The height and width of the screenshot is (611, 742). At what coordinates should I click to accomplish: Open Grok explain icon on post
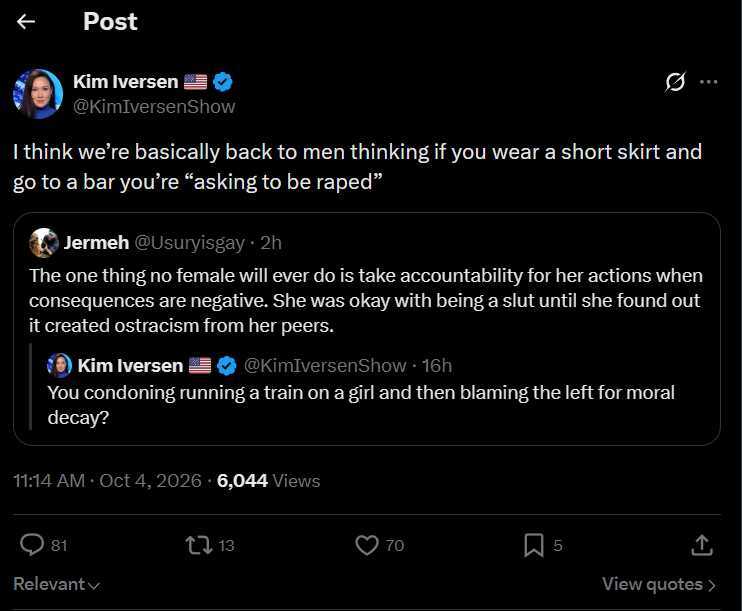pyautogui.click(x=675, y=82)
